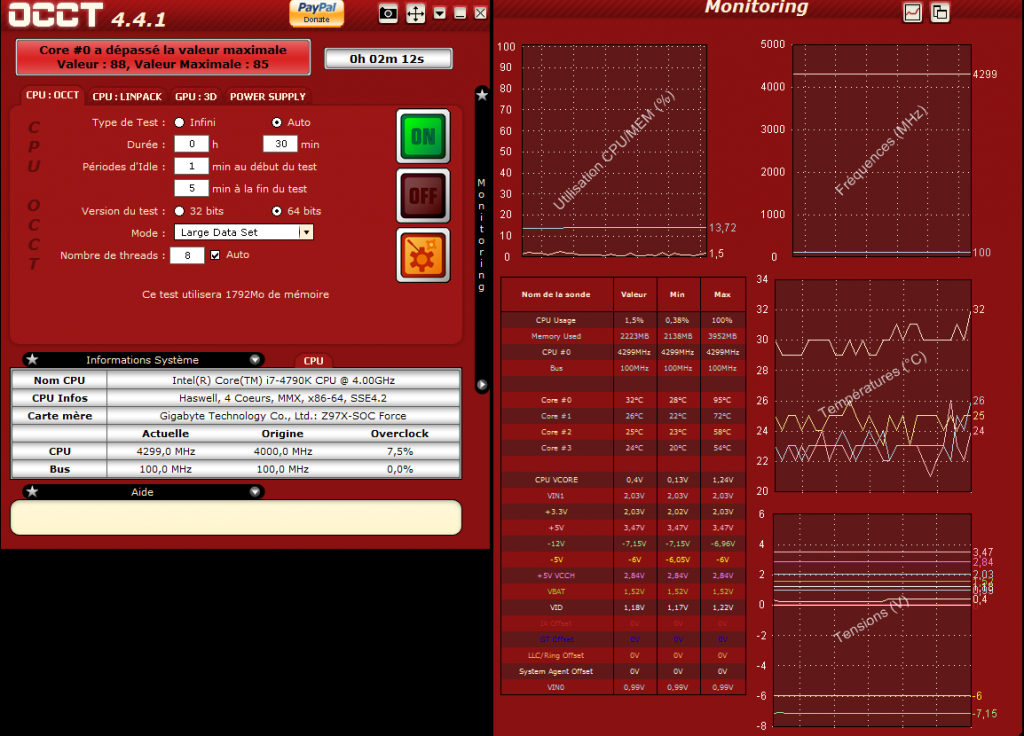Select the CPU Usage probe row
1024x736 pixels.
(623, 320)
